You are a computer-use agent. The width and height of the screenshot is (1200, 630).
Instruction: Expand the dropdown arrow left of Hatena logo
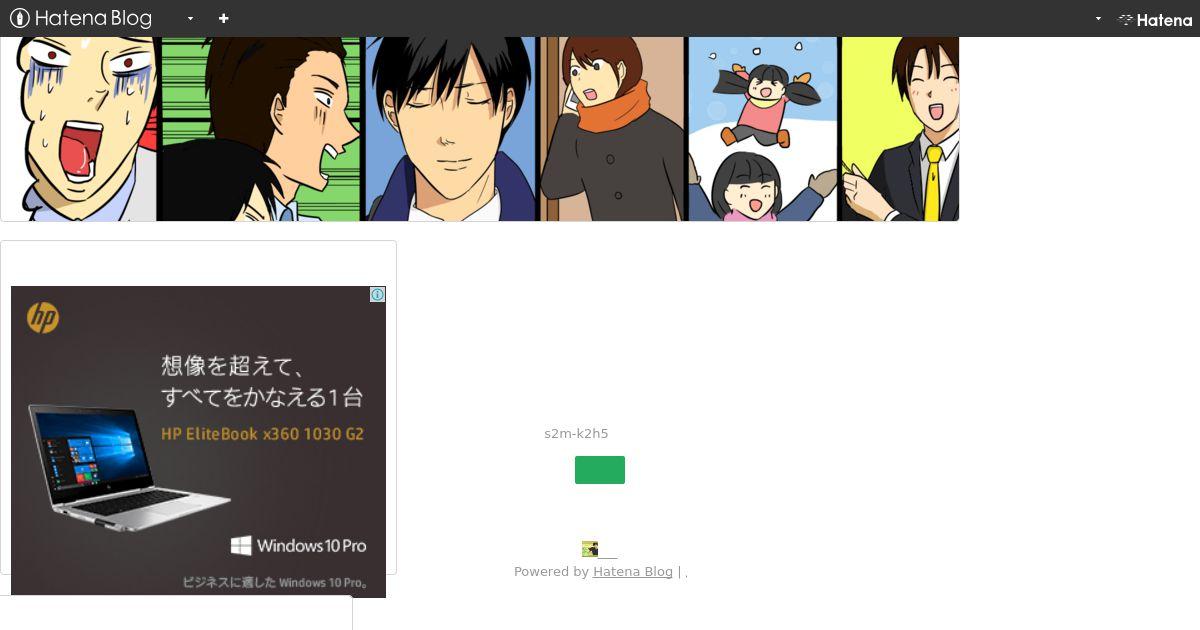tap(1098, 19)
